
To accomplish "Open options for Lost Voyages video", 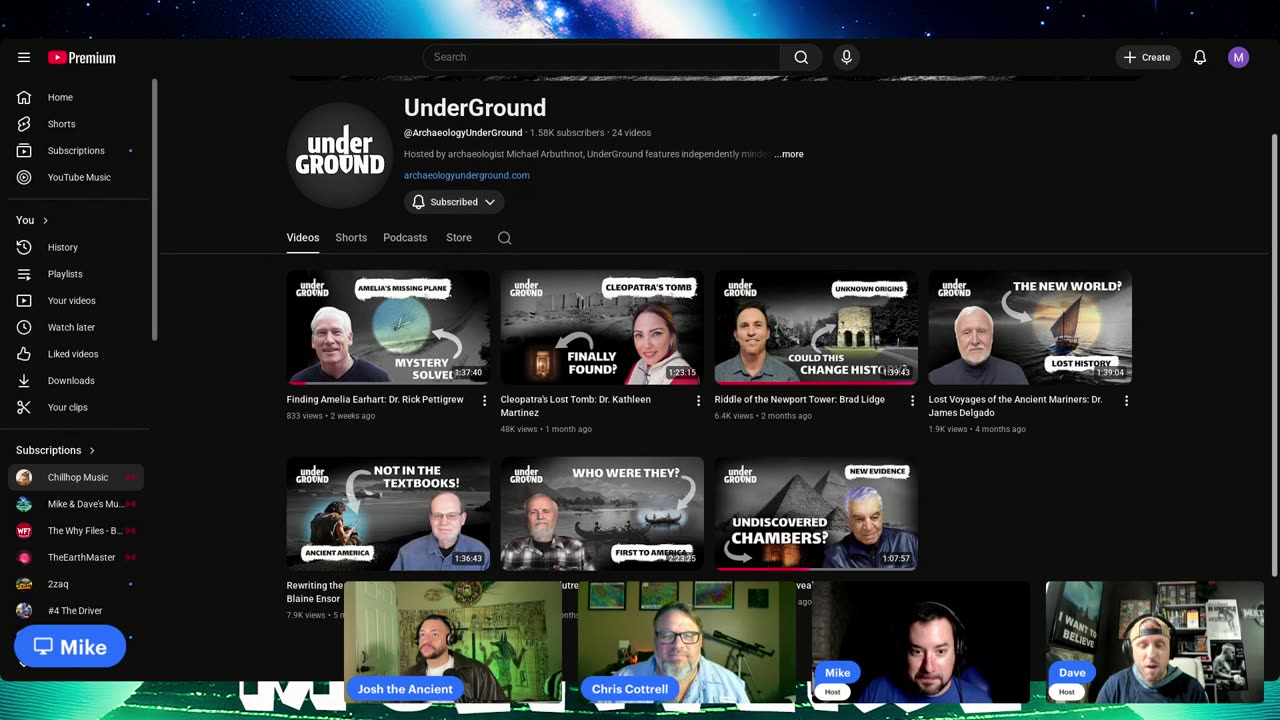I will pyautogui.click(x=1126, y=400).
